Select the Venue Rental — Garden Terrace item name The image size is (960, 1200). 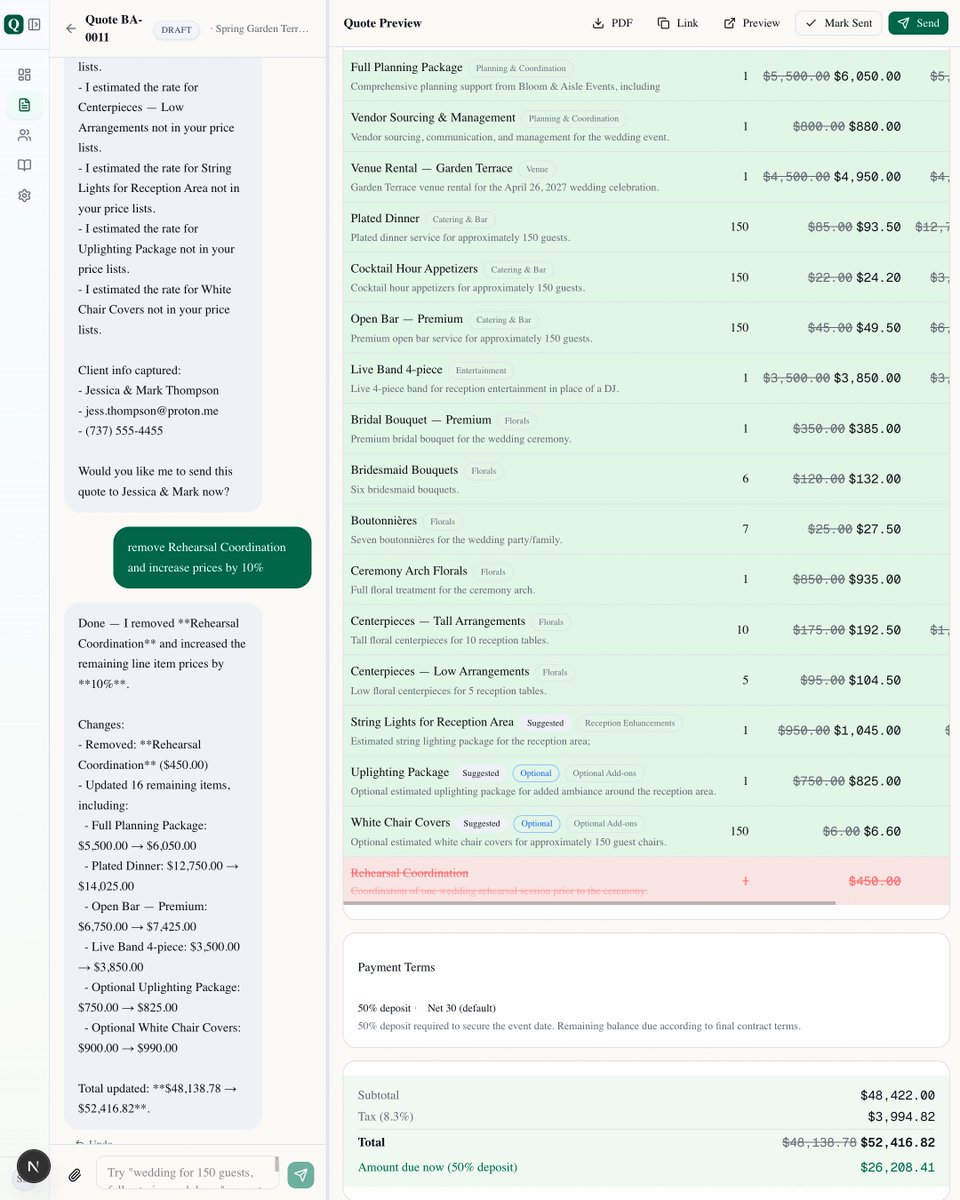pyautogui.click(x=431, y=169)
